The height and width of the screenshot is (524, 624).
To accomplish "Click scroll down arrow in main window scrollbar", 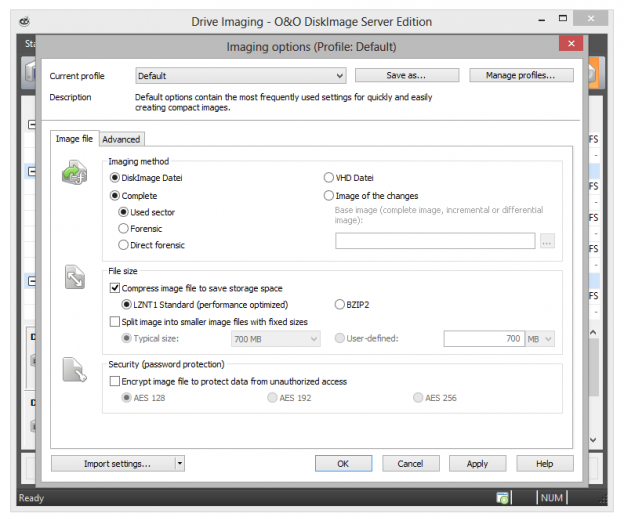I will point(593,440).
